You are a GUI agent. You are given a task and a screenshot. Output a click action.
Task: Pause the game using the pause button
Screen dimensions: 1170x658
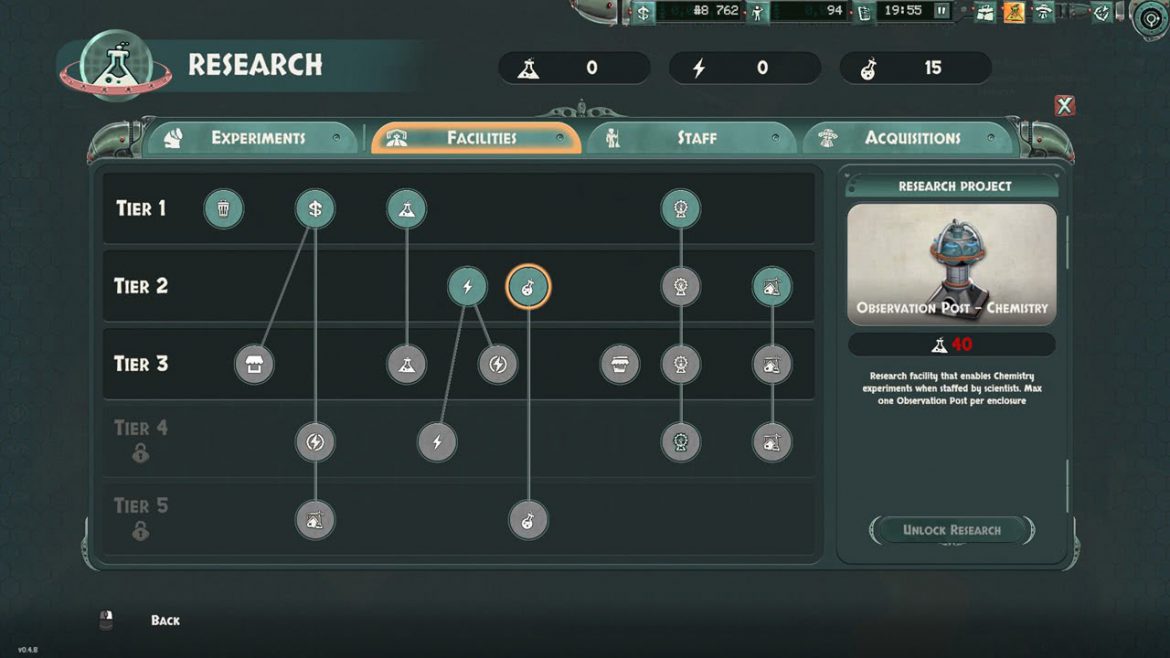tap(941, 11)
